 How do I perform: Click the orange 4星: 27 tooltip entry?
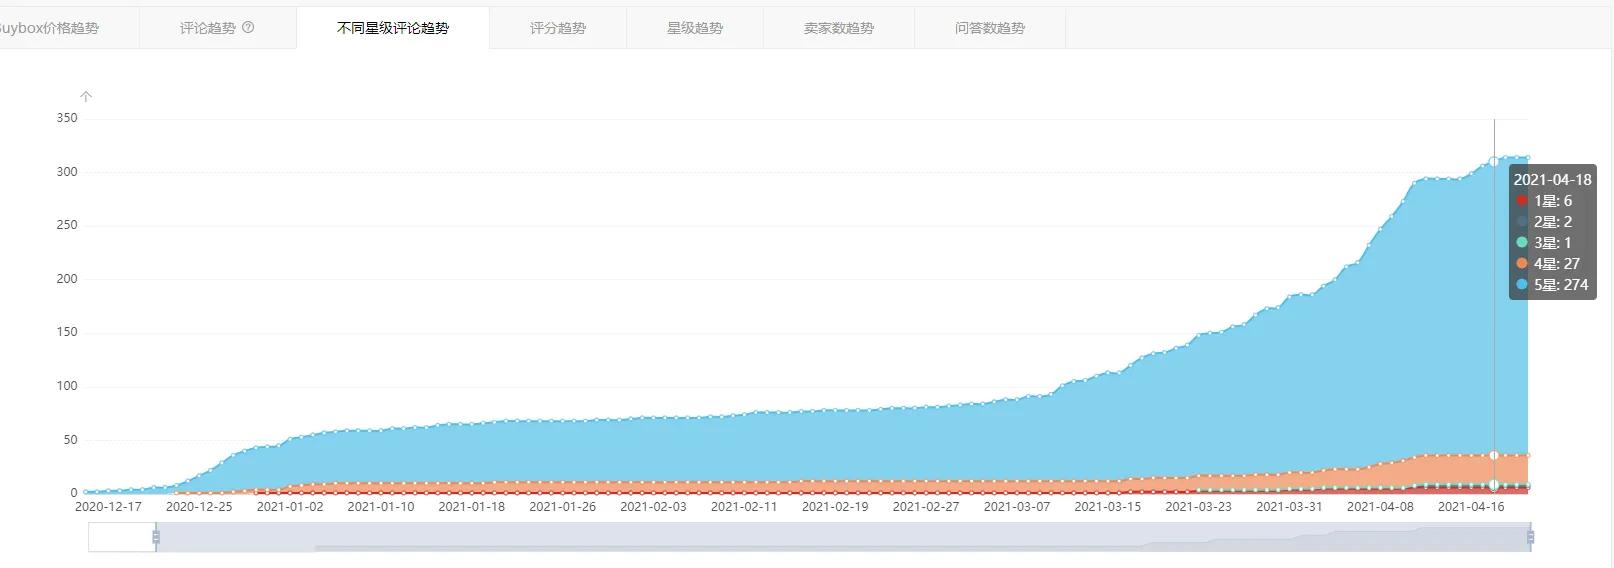click(1548, 264)
